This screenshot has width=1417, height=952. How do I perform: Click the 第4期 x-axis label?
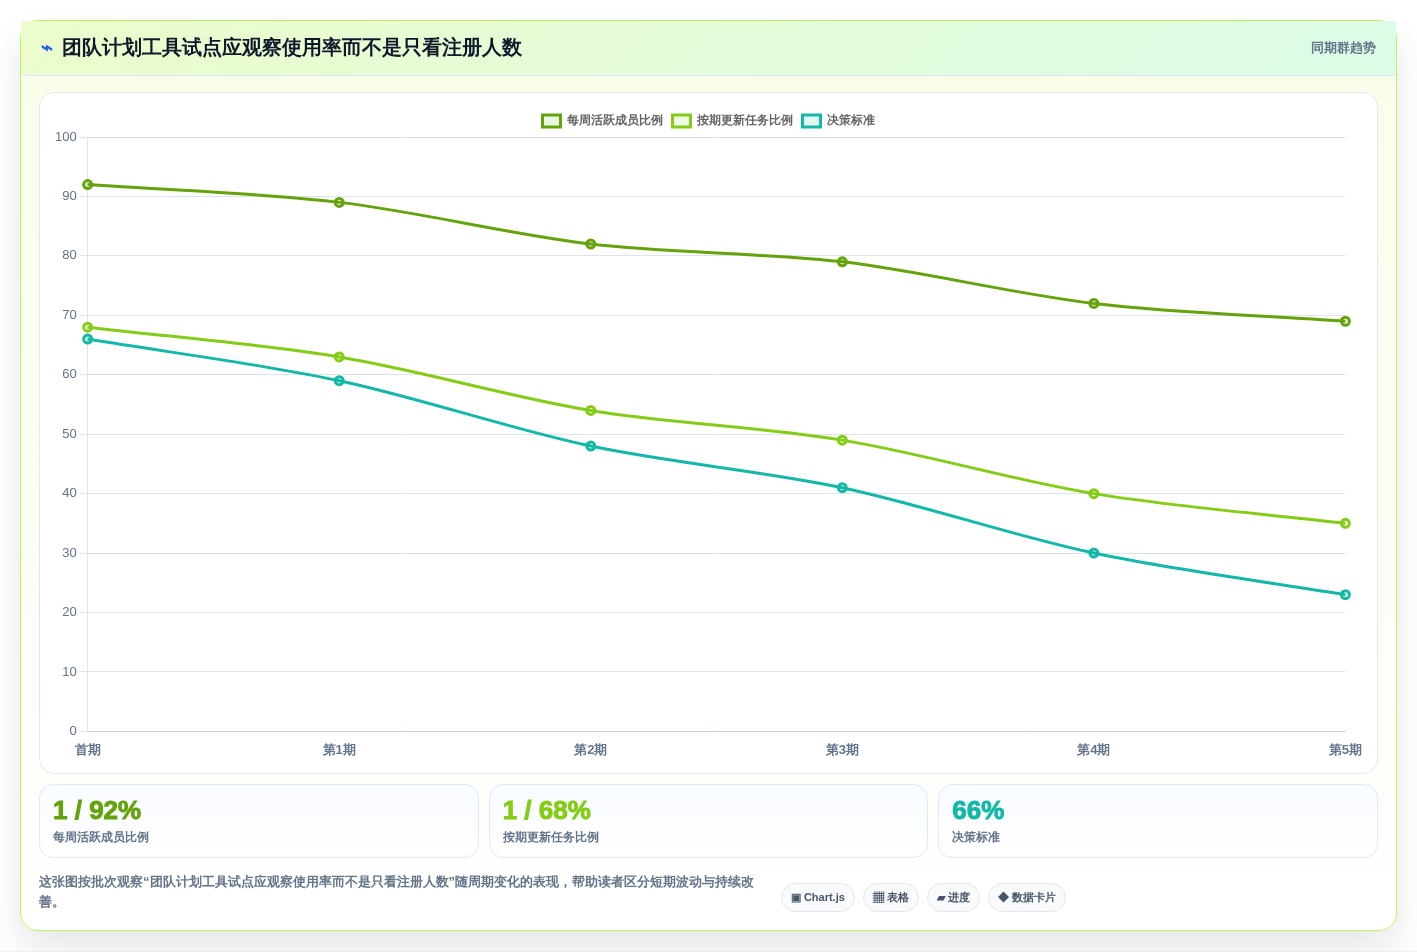[x=1094, y=750]
